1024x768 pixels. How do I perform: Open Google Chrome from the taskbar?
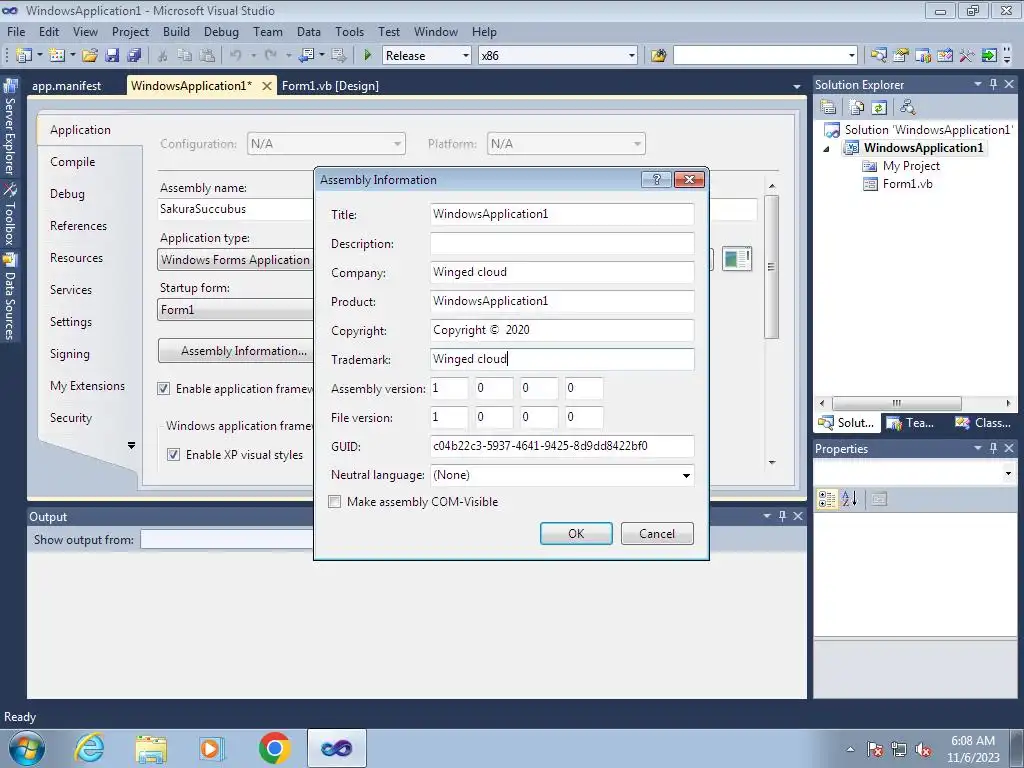coord(275,748)
